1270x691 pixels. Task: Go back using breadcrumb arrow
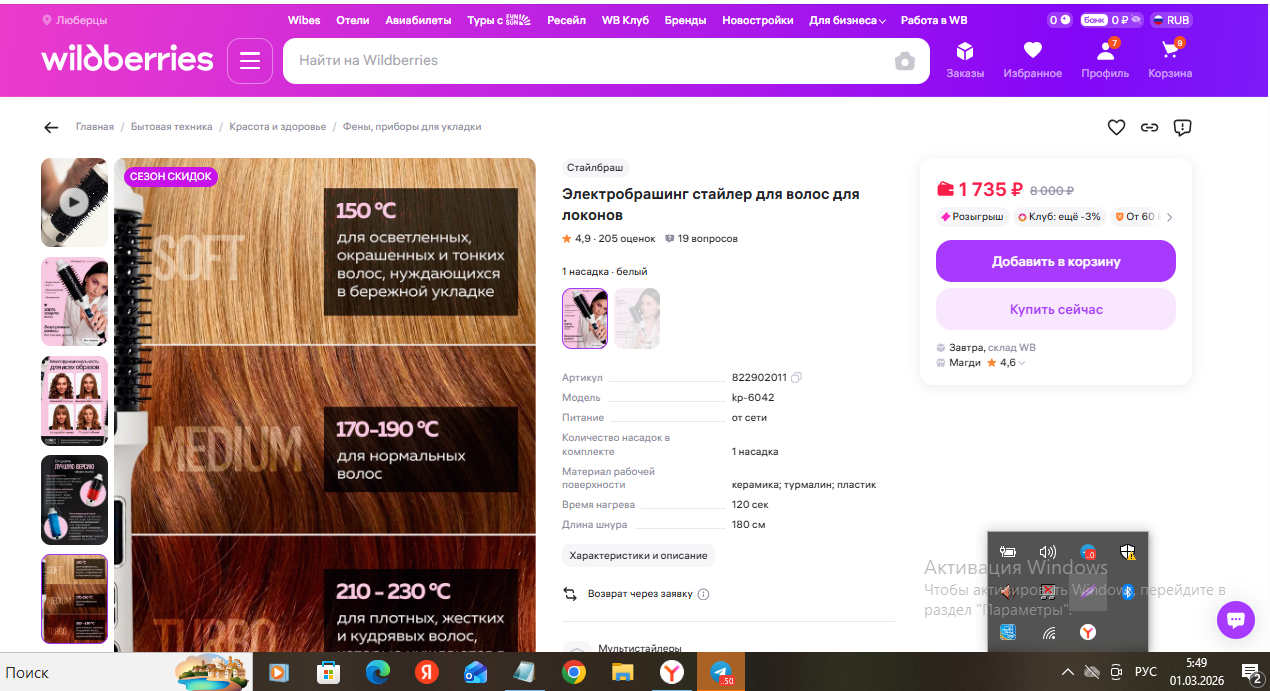[51, 127]
